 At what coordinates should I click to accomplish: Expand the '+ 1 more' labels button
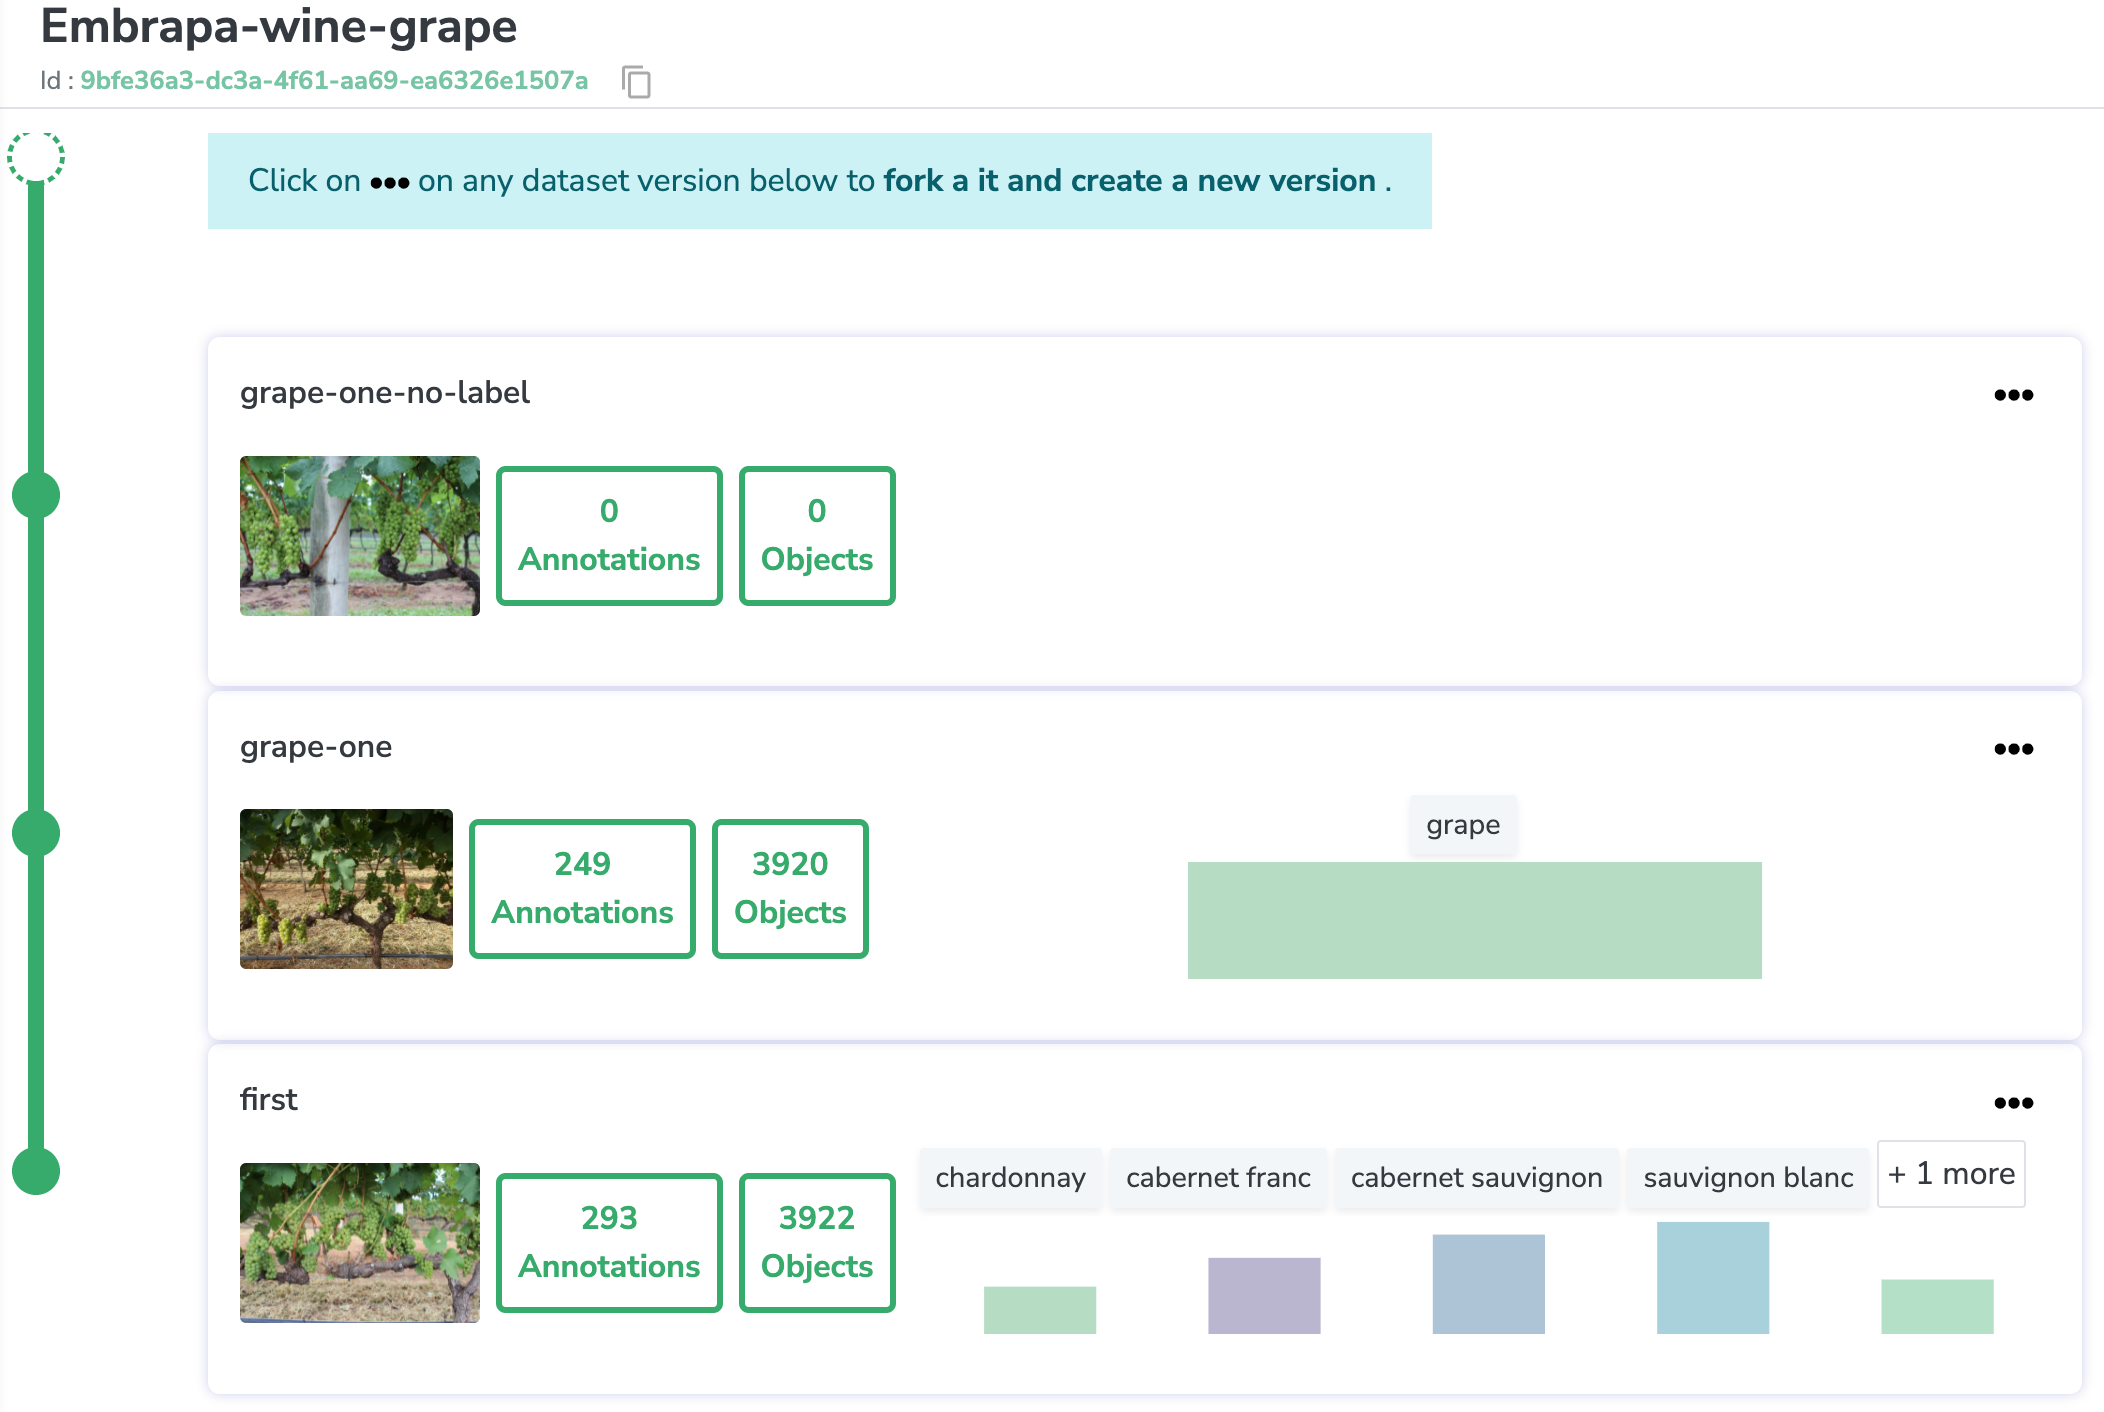[x=1951, y=1174]
